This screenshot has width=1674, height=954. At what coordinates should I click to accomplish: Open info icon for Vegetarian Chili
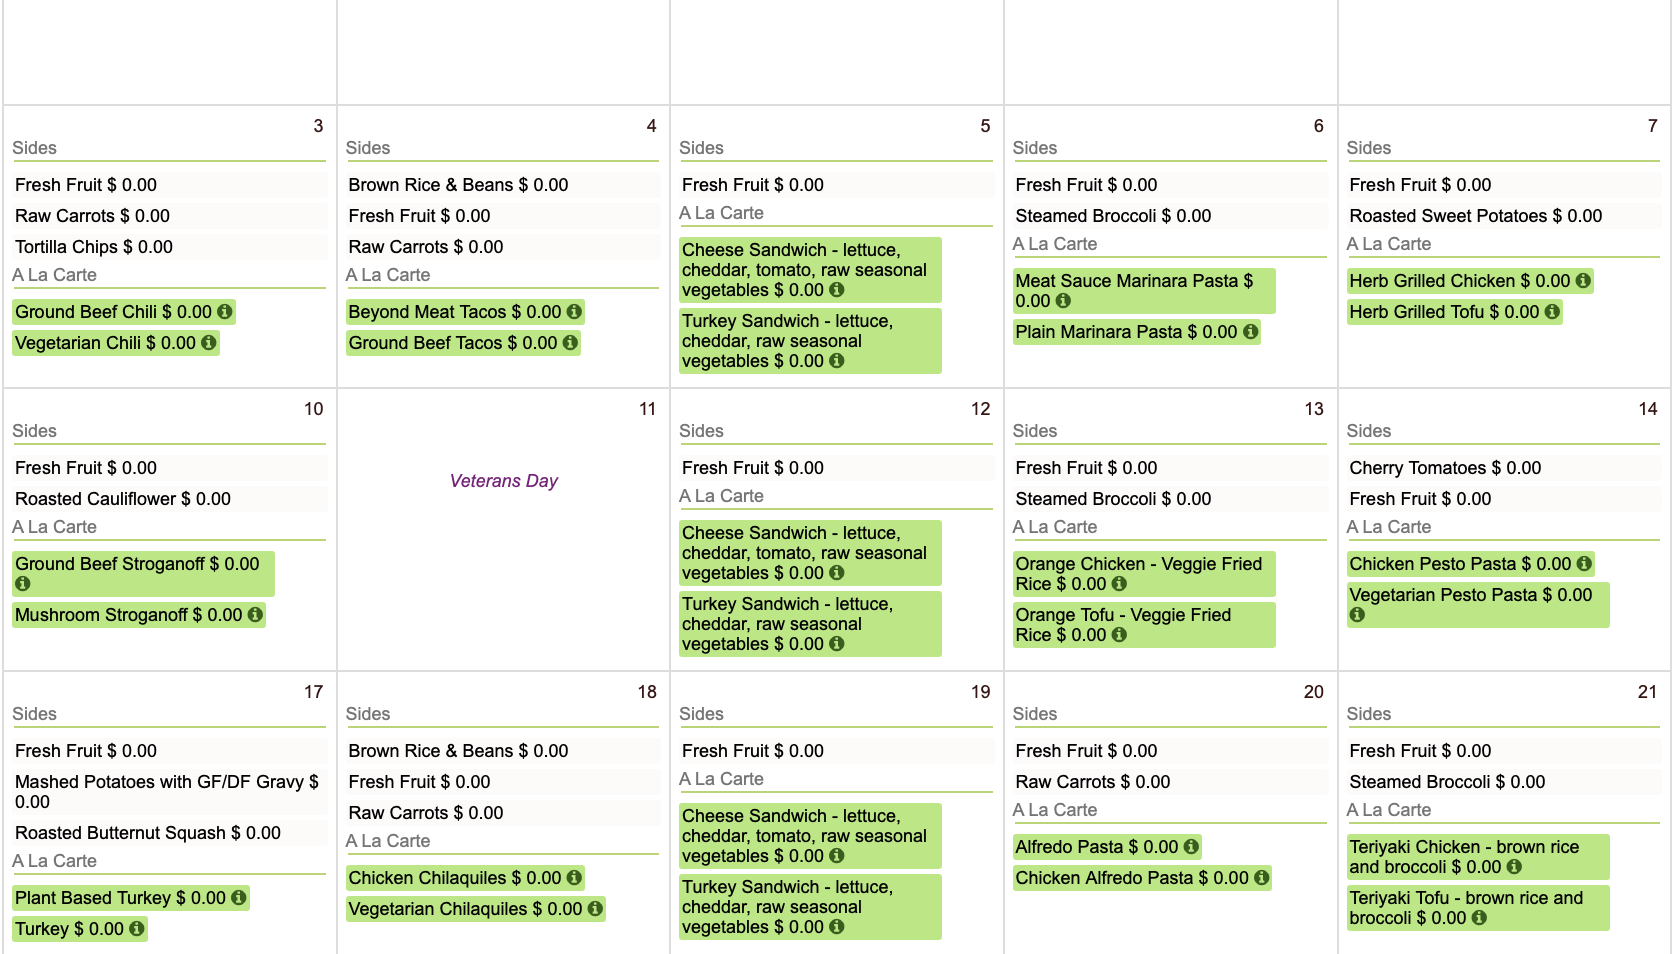209,343
